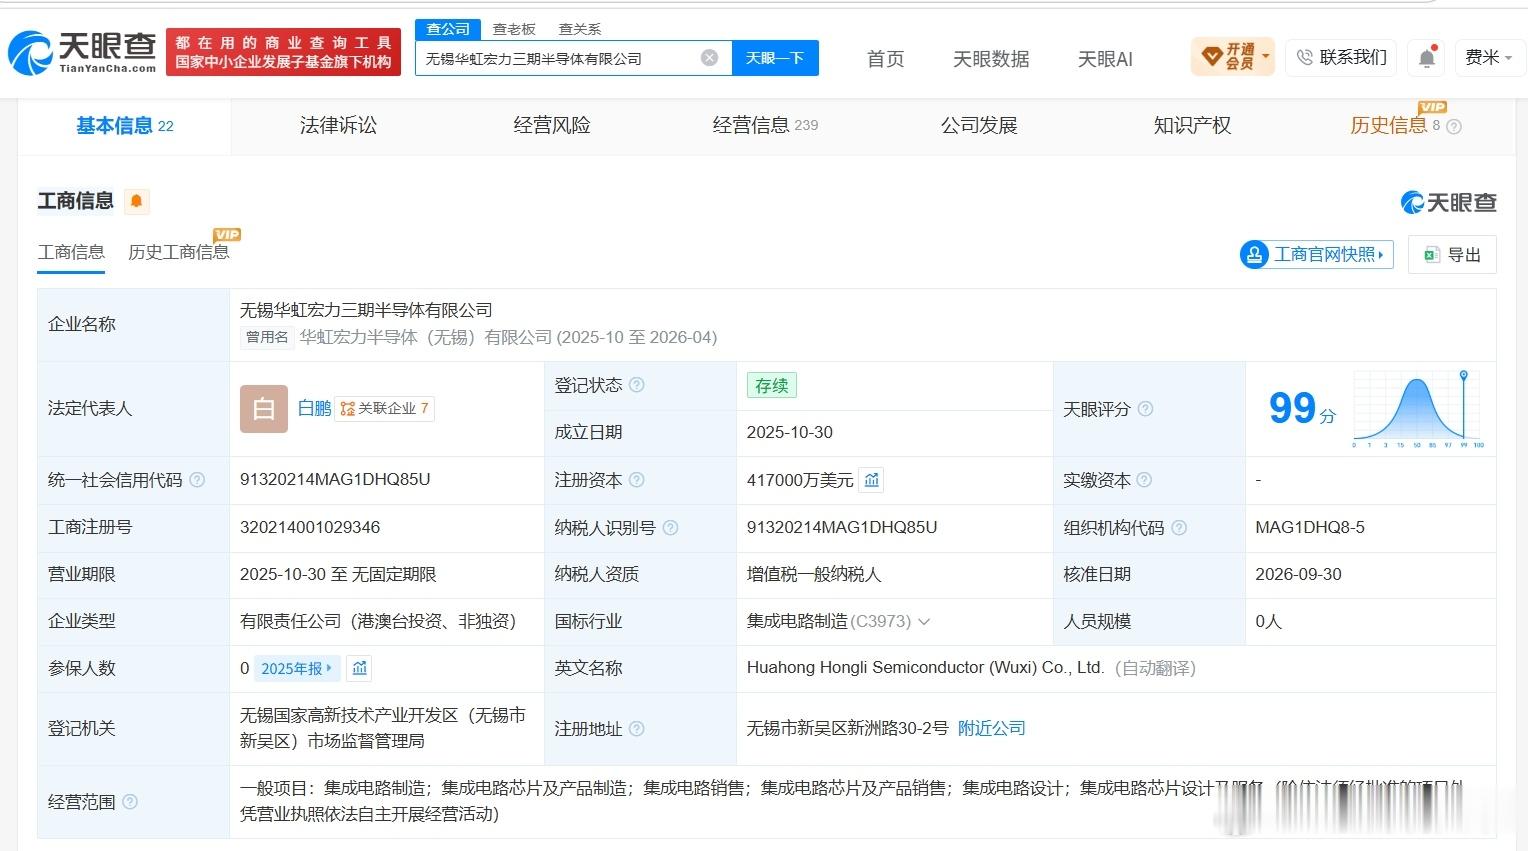Click the TianYanCha logo
1528x851 pixels.
pos(83,52)
